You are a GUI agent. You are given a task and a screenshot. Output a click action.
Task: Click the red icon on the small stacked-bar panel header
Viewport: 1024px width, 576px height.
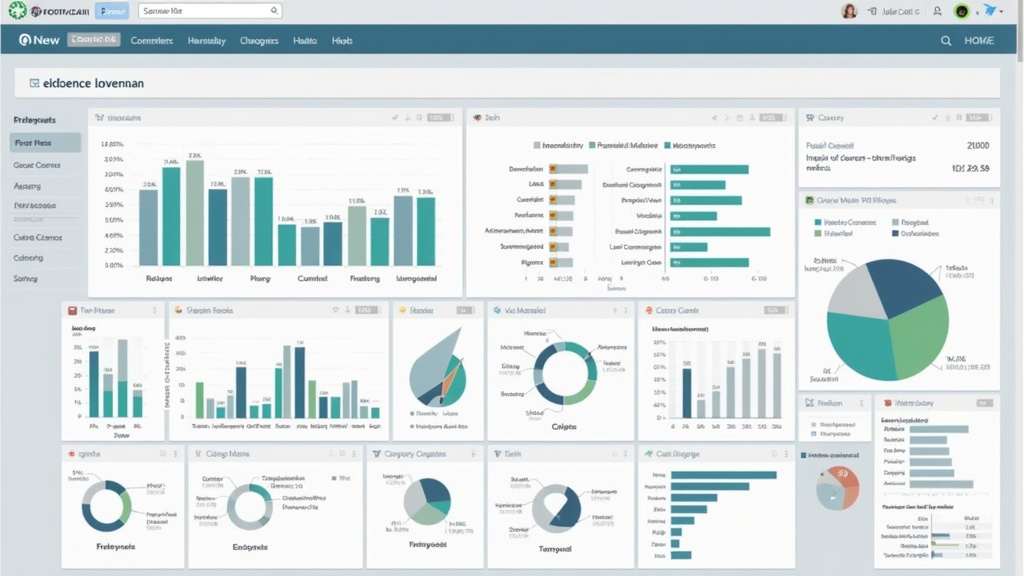point(70,311)
